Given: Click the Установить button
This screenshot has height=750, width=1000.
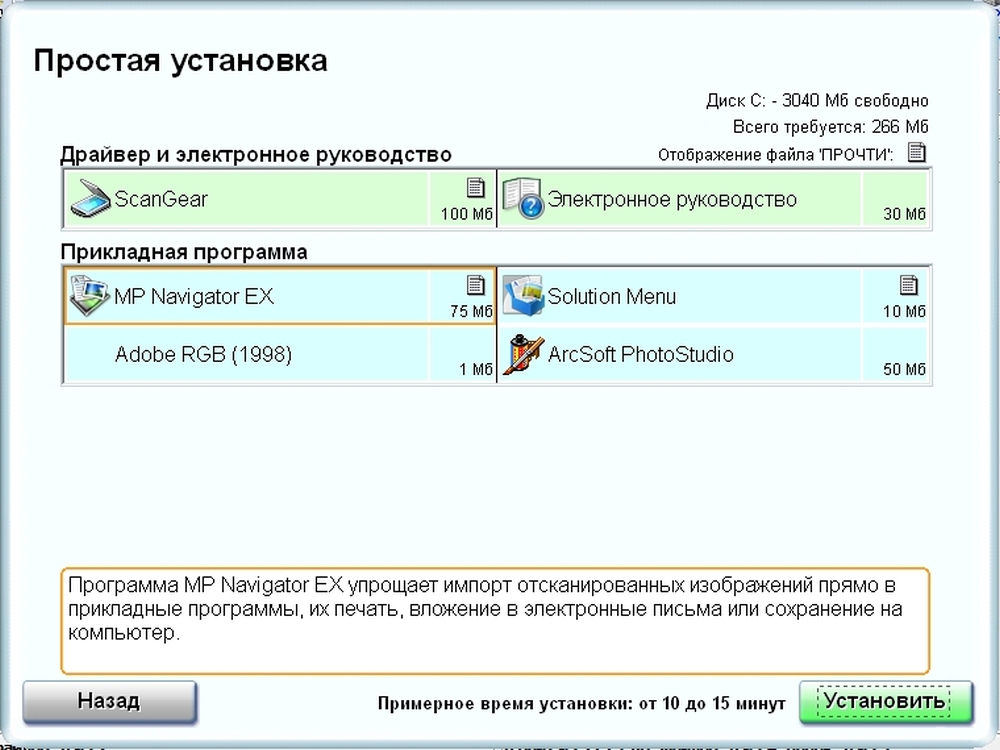Looking at the screenshot, I should (x=886, y=702).
